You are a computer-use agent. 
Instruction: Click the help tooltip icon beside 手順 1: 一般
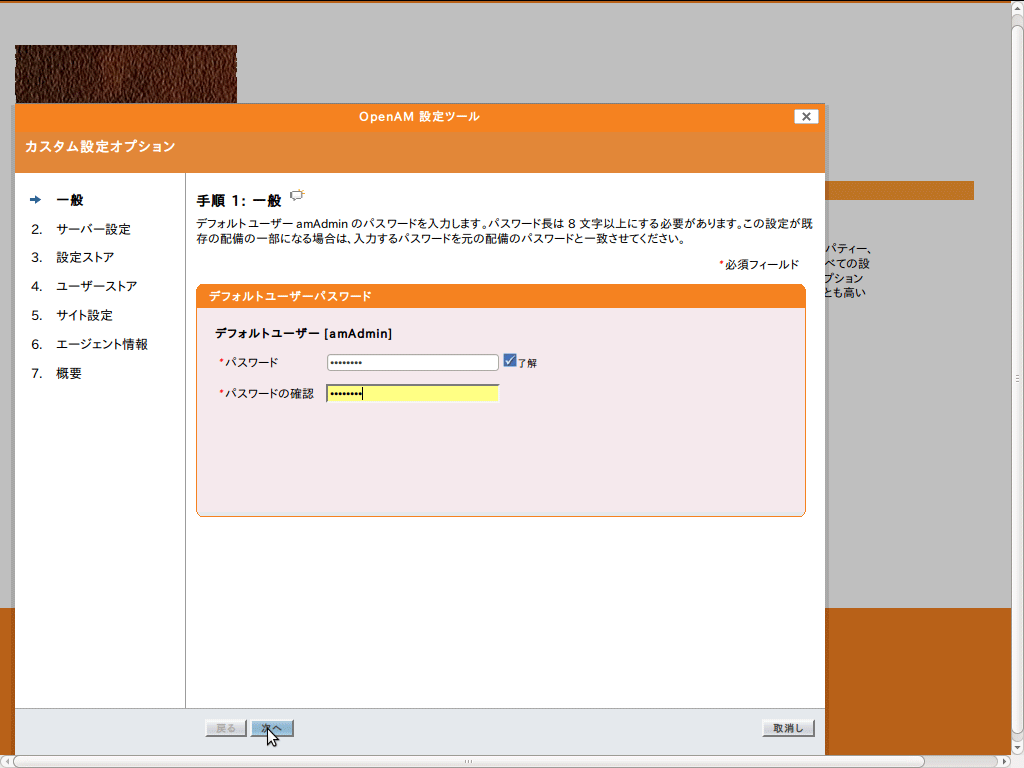(297, 195)
